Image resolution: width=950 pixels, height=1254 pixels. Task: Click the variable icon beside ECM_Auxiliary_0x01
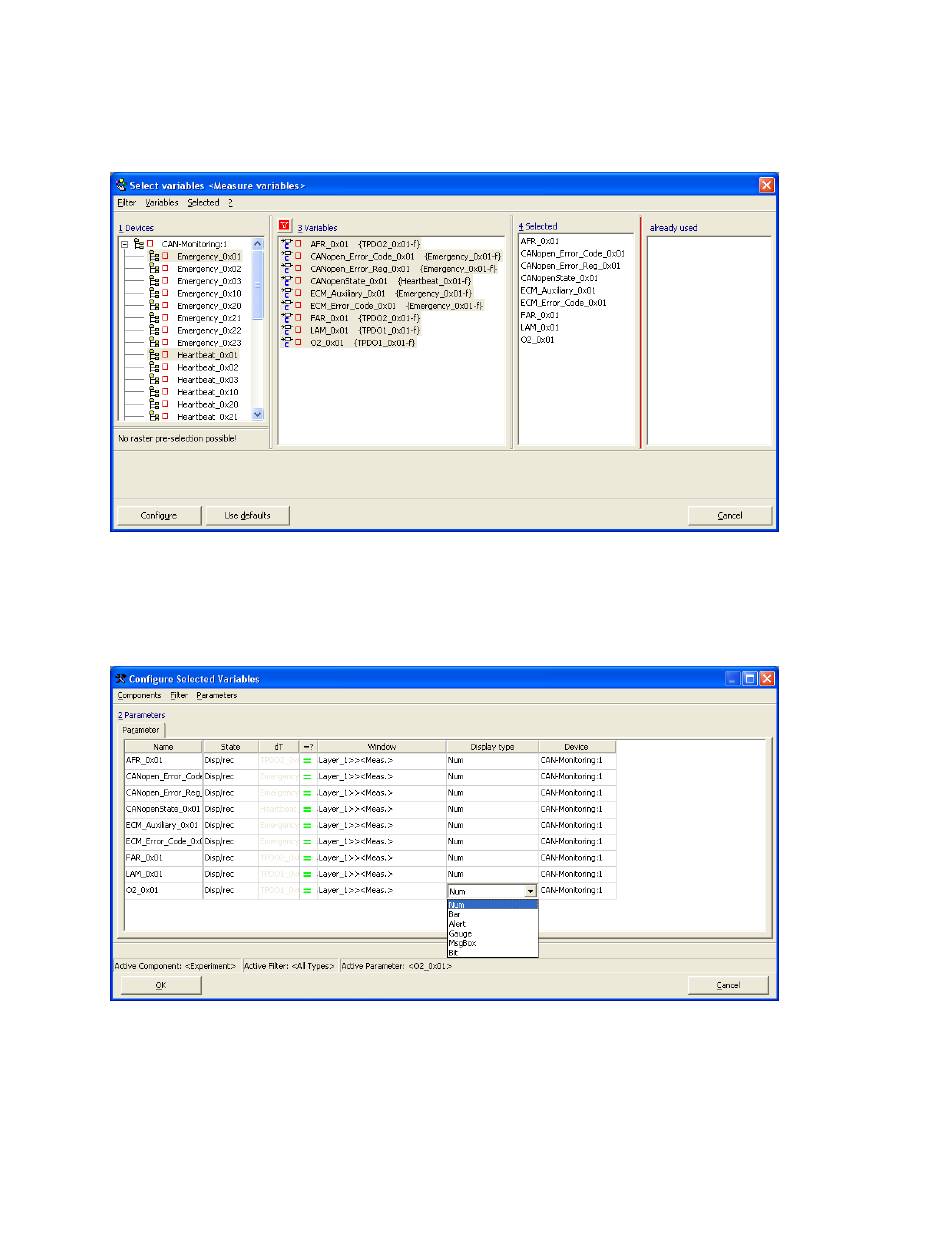coord(287,293)
